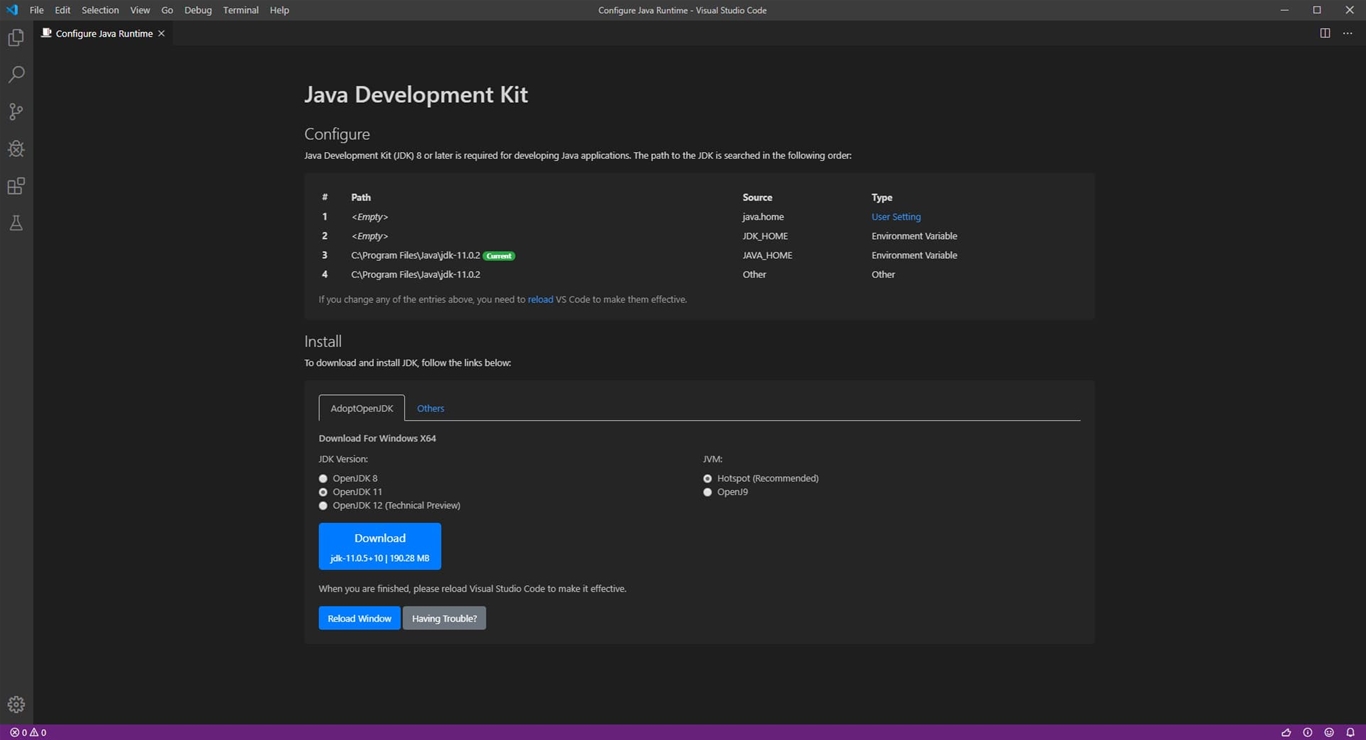This screenshot has height=740, width=1366.
Task: Open the Extensions view
Action: coord(15,186)
